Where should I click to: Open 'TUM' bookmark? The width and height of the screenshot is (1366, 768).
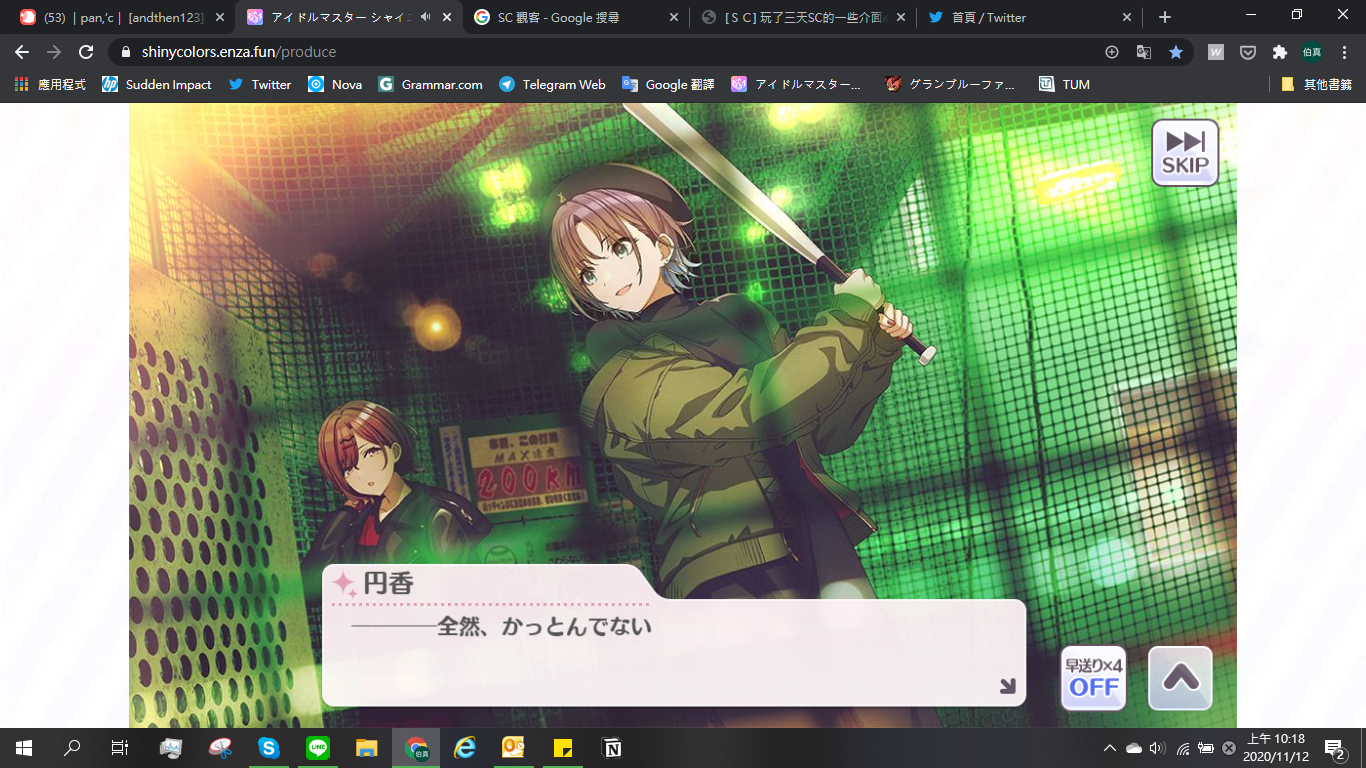click(1064, 85)
